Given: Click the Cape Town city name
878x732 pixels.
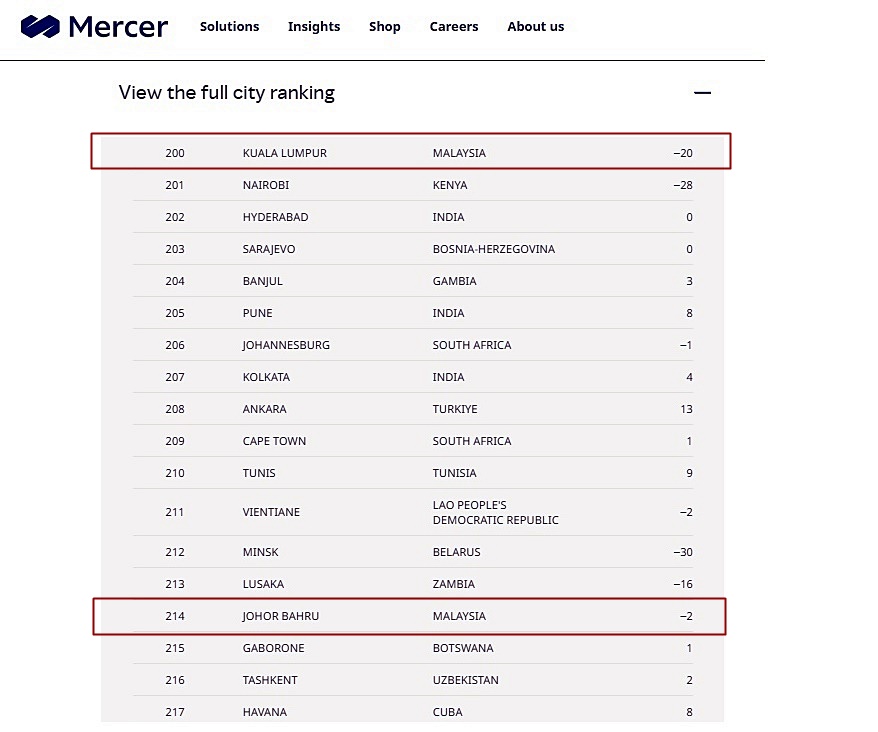Looking at the screenshot, I should pyautogui.click(x=274, y=441).
